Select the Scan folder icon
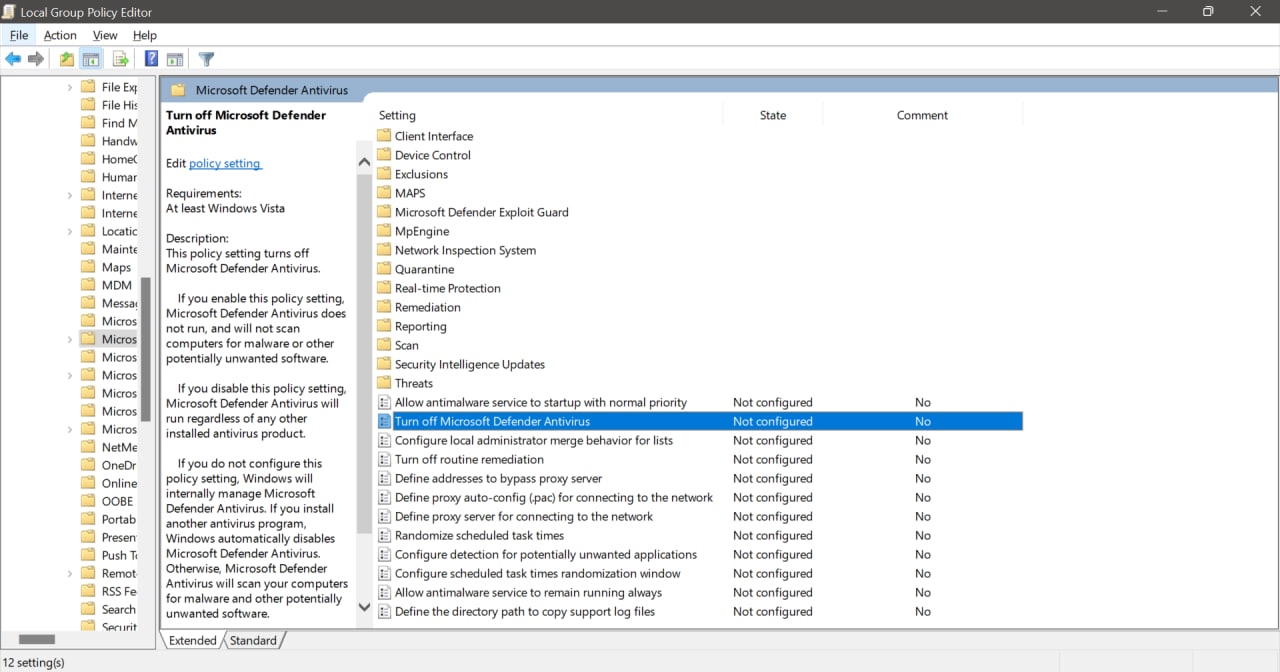Image resolution: width=1280 pixels, height=672 pixels. click(384, 345)
